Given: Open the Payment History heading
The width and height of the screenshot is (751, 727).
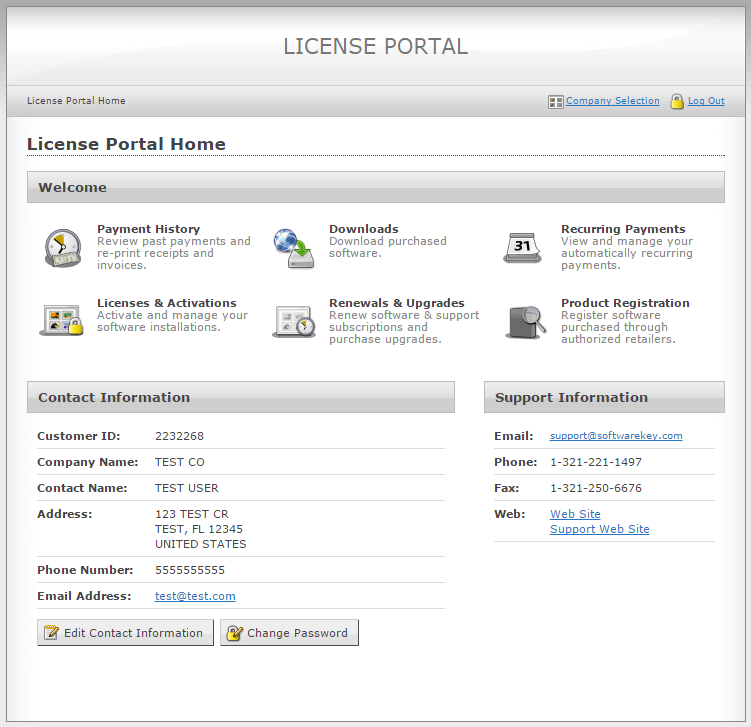Looking at the screenshot, I should coord(148,229).
